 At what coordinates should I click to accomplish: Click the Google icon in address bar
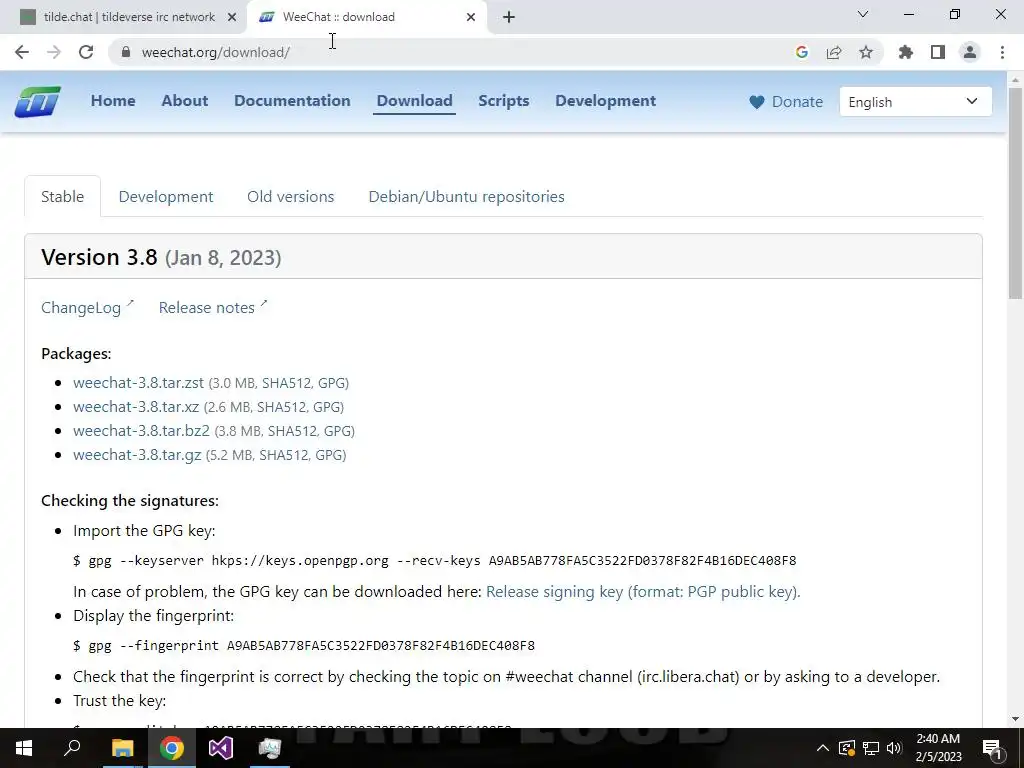(x=802, y=52)
